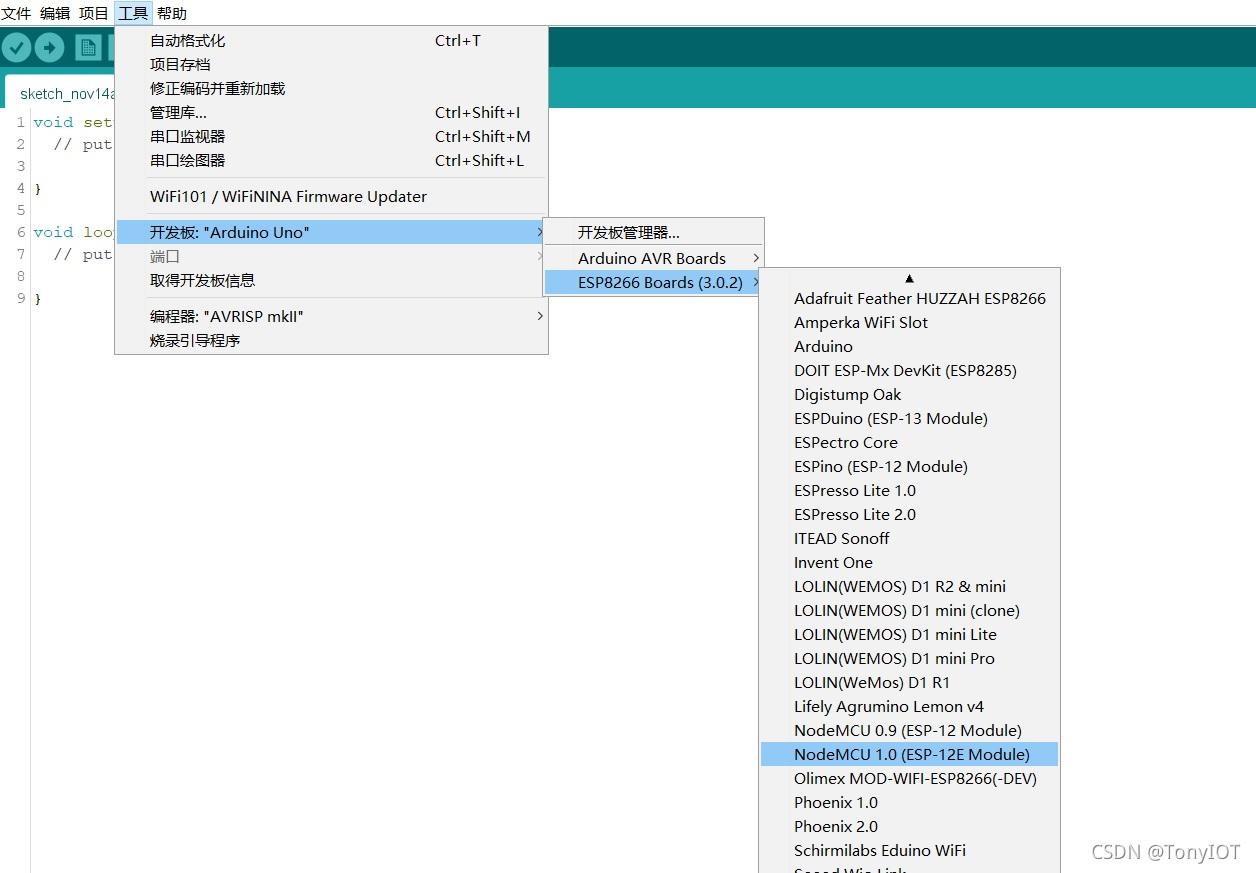This screenshot has width=1256, height=873.
Task: Click the Upload arrow icon
Action: tap(50, 47)
